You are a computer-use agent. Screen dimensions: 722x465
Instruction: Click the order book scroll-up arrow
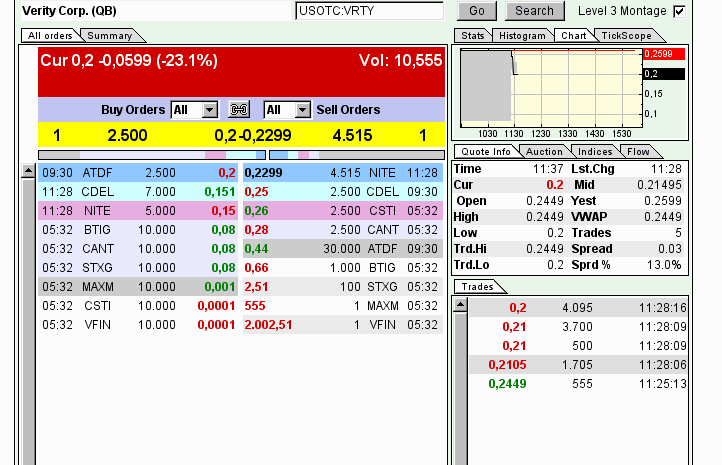tap(28, 171)
